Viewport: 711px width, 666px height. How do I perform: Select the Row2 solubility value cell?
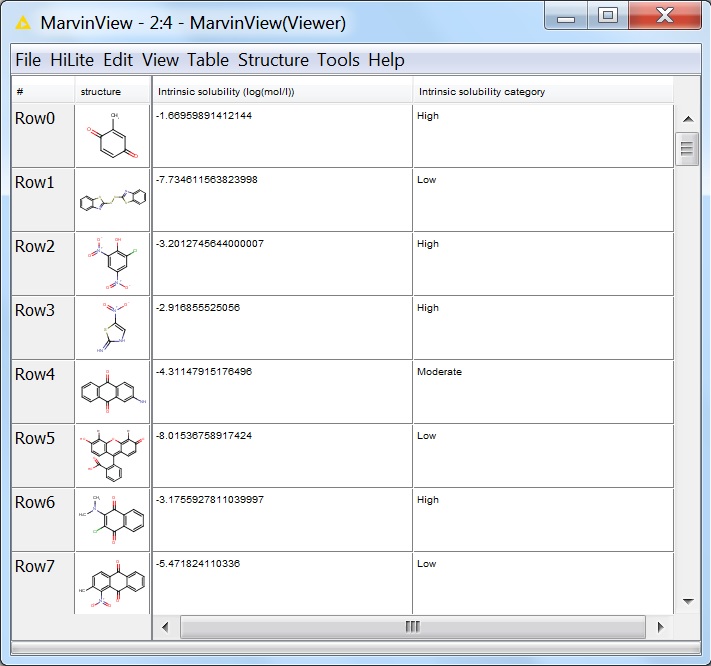282,264
